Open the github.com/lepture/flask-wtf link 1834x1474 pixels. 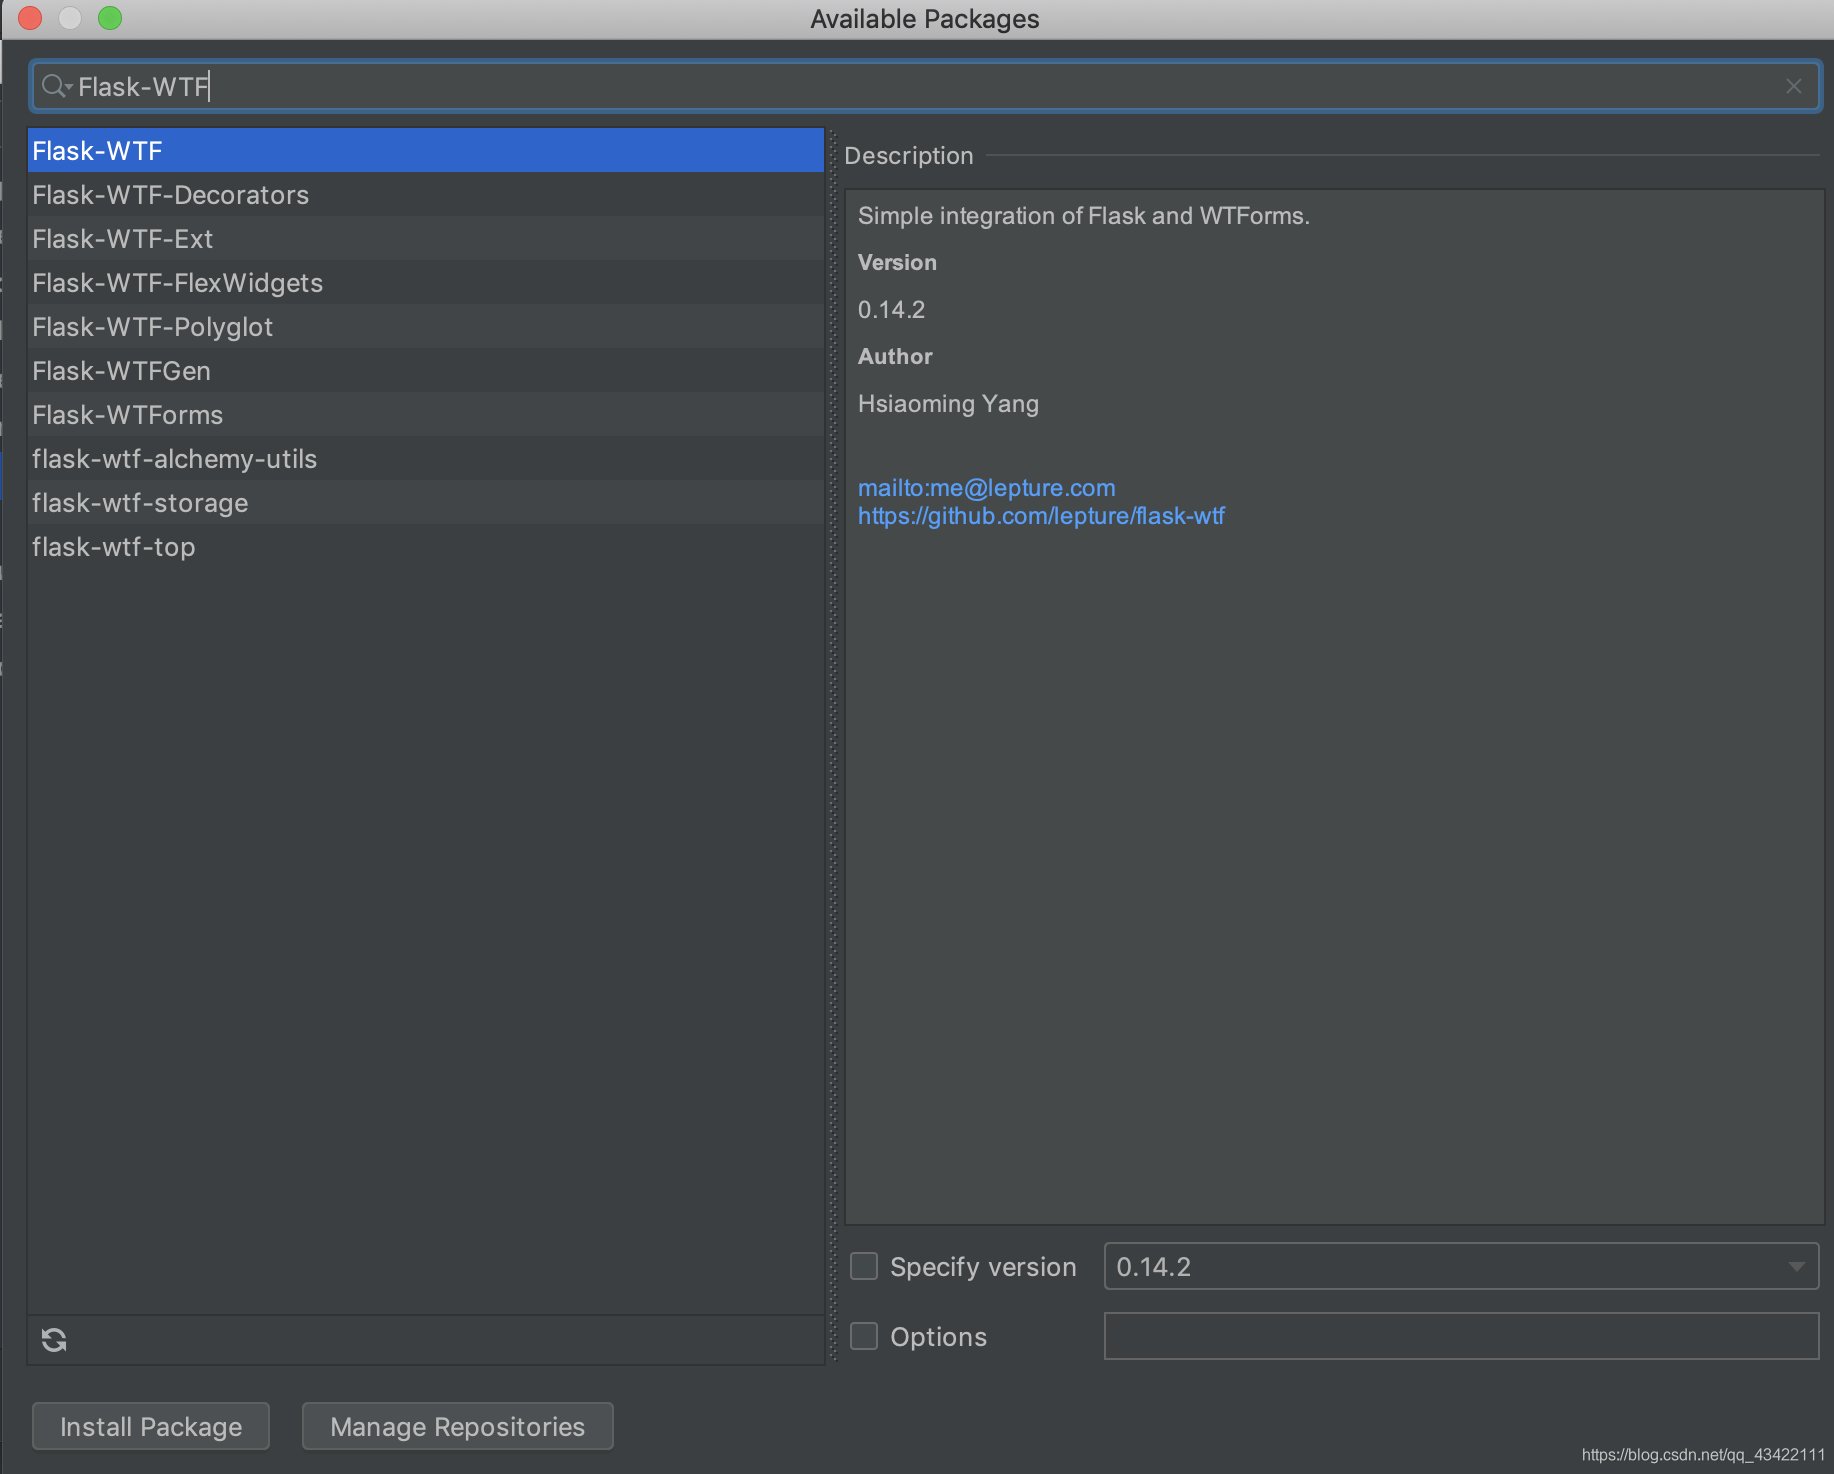tap(1041, 516)
